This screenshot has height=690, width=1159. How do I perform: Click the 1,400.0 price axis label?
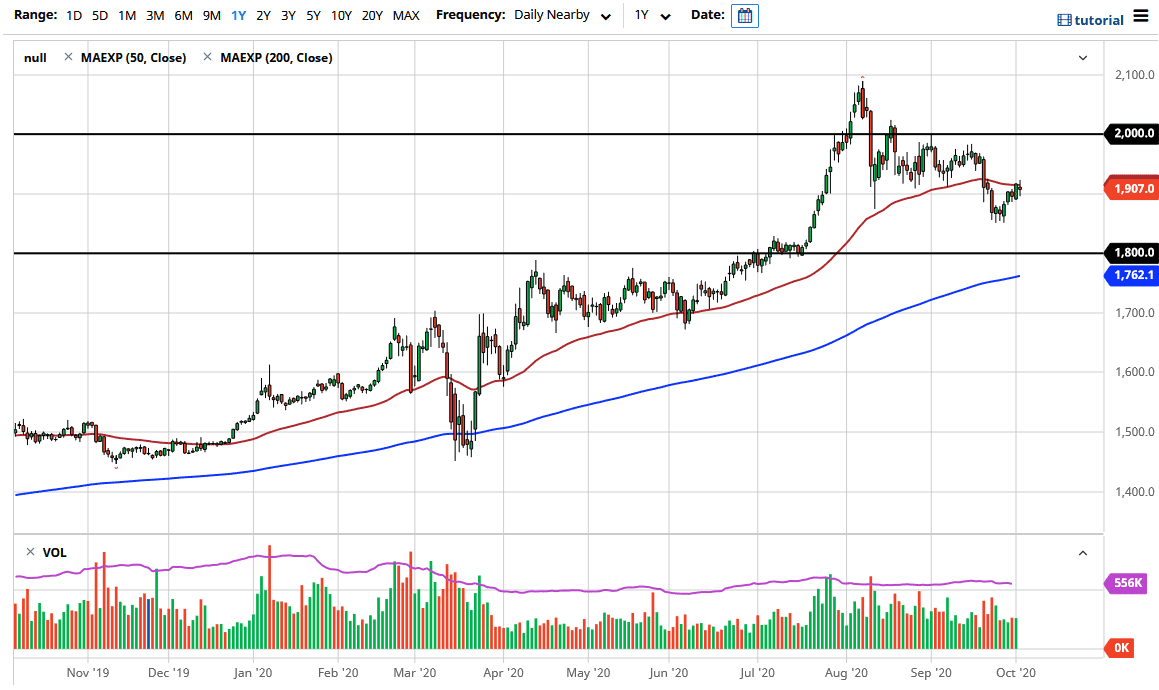tap(1135, 492)
